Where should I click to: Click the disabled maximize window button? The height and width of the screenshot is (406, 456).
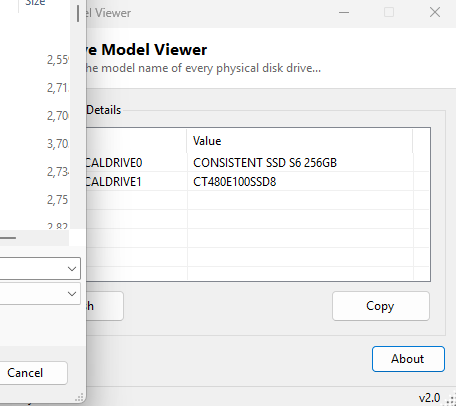(x=389, y=13)
